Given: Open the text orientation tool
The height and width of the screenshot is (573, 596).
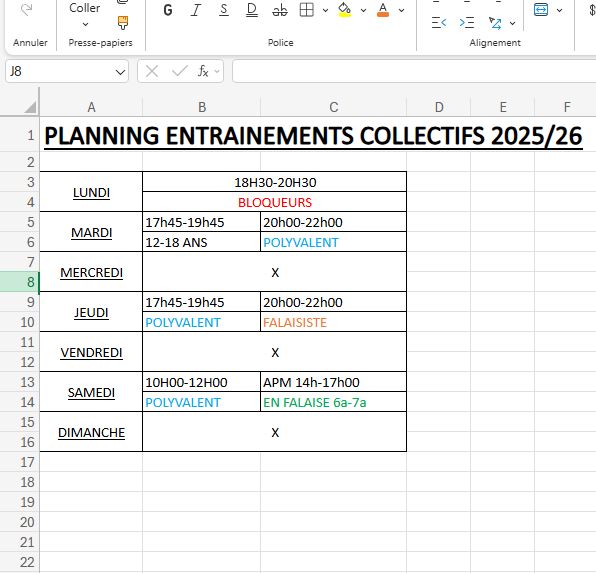Looking at the screenshot, I should pos(495,23).
